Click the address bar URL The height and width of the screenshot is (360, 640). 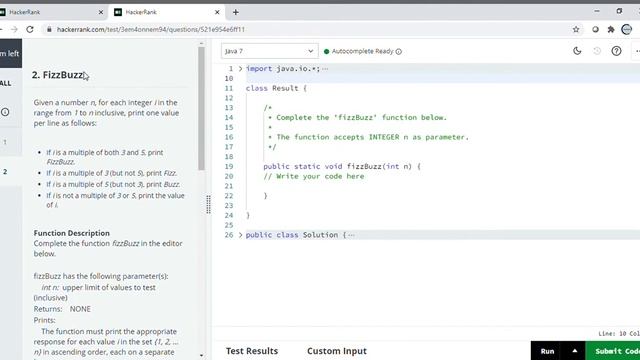click(151, 29)
